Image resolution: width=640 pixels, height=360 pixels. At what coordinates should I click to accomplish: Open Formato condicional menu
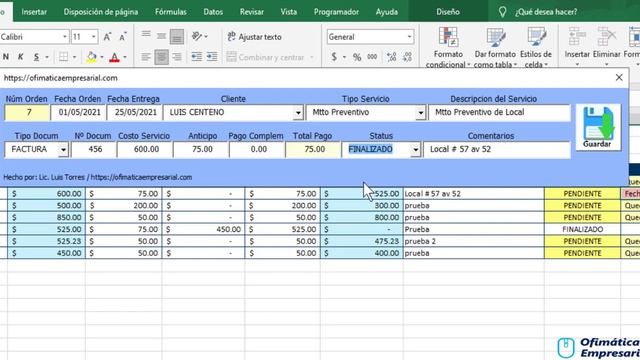tap(448, 47)
